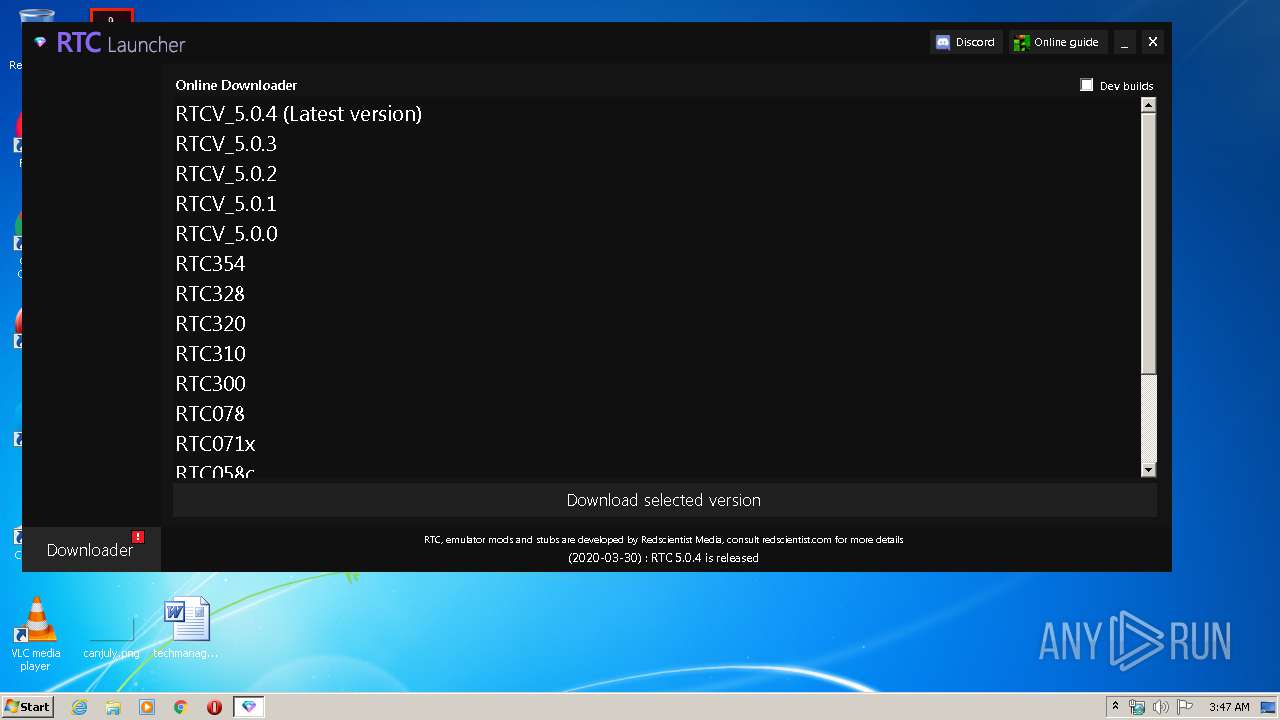Click the volume speaker tray icon
The image size is (1280, 720).
click(x=1160, y=707)
